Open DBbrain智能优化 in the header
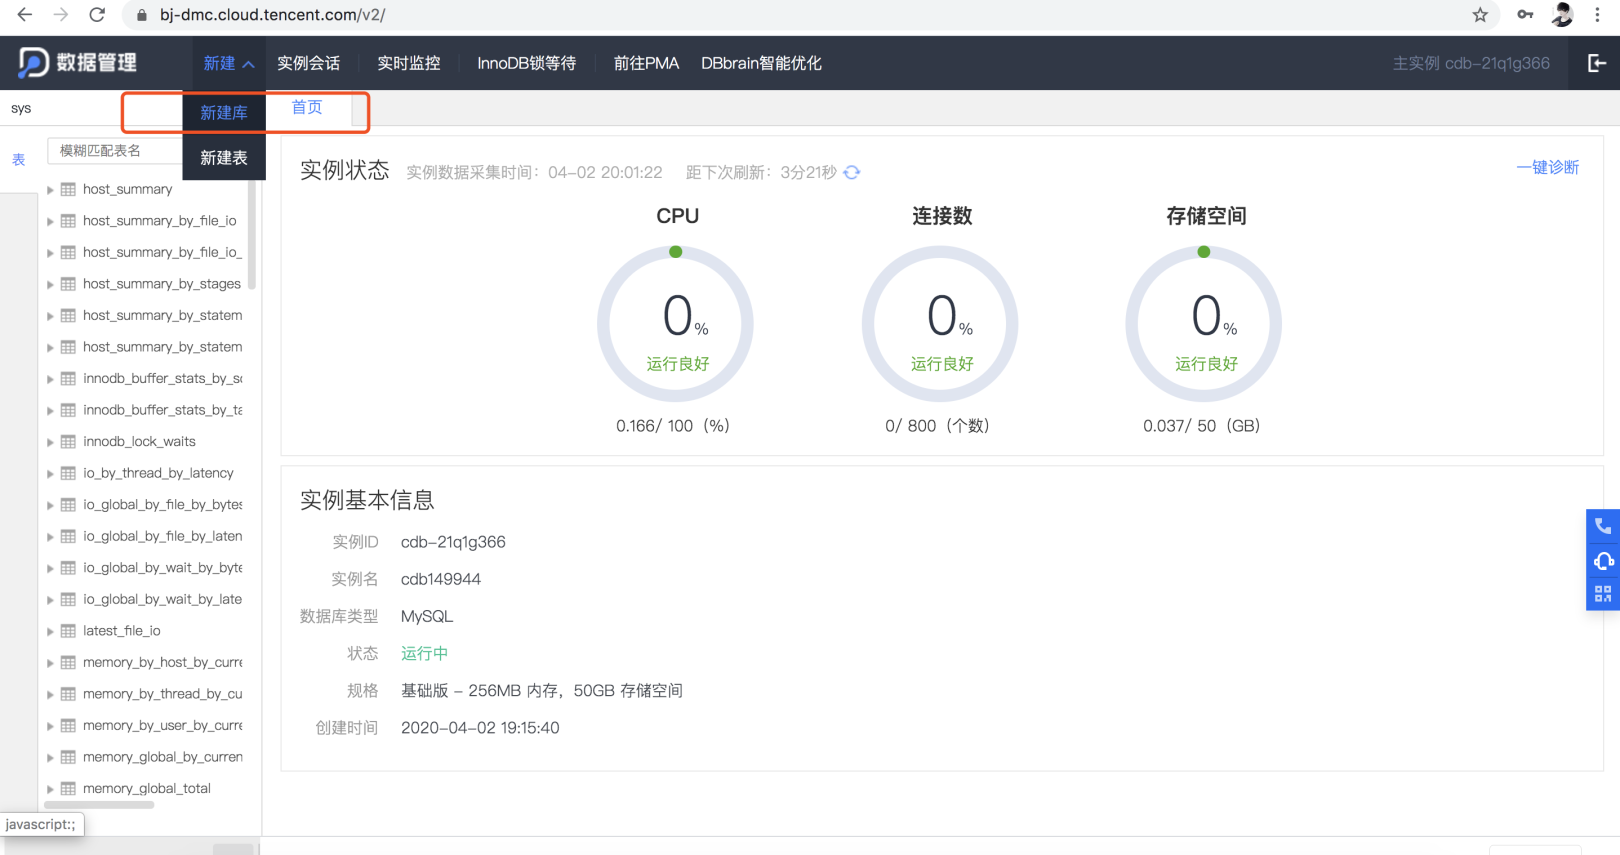 coord(762,63)
